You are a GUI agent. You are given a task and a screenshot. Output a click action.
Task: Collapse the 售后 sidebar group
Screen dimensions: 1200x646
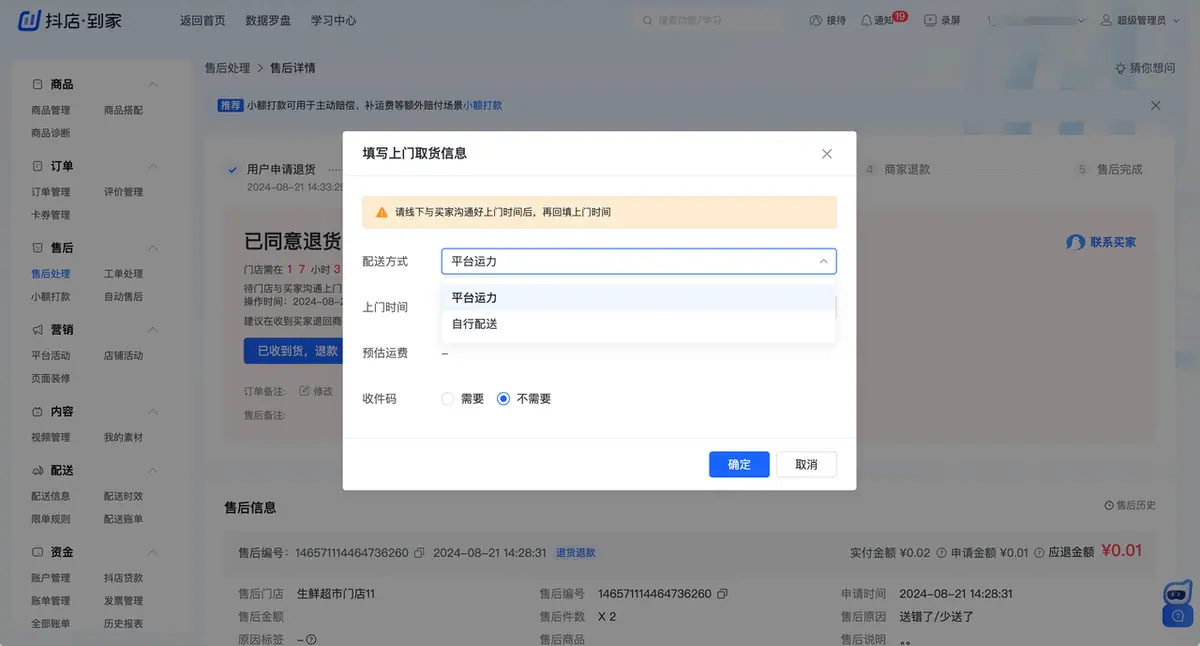[x=153, y=248]
